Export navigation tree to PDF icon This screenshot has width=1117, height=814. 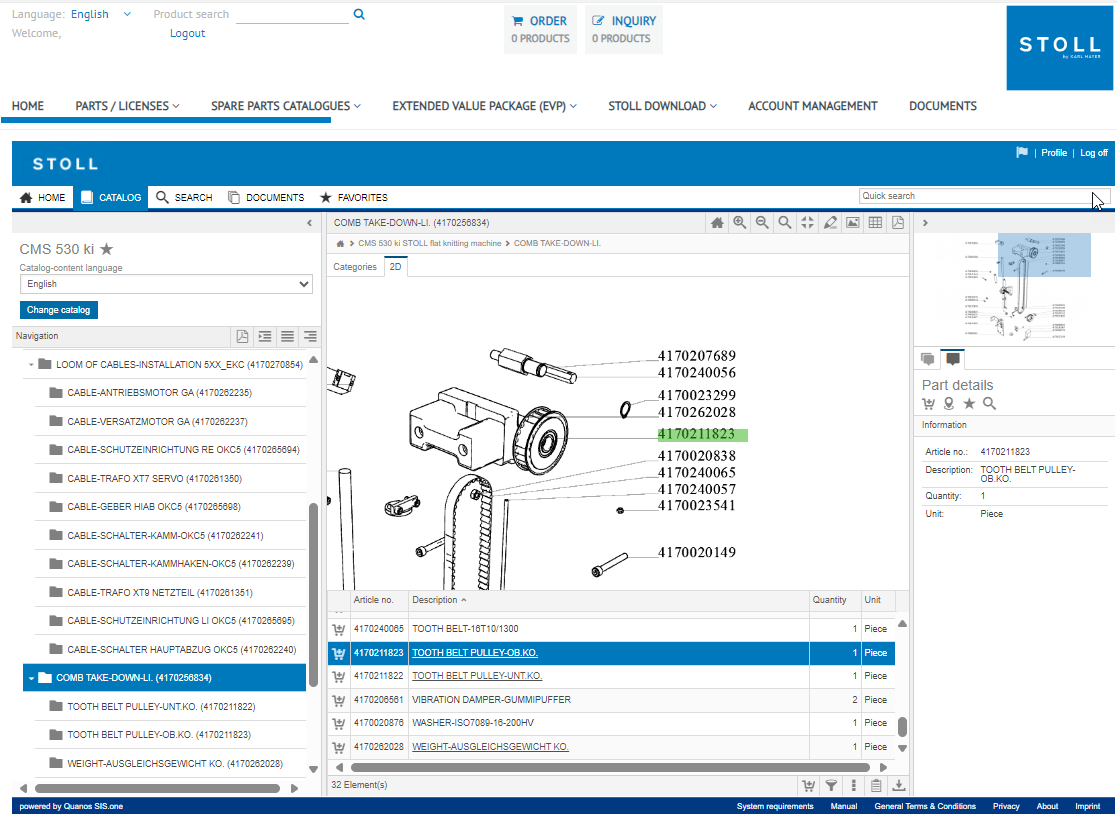(242, 336)
